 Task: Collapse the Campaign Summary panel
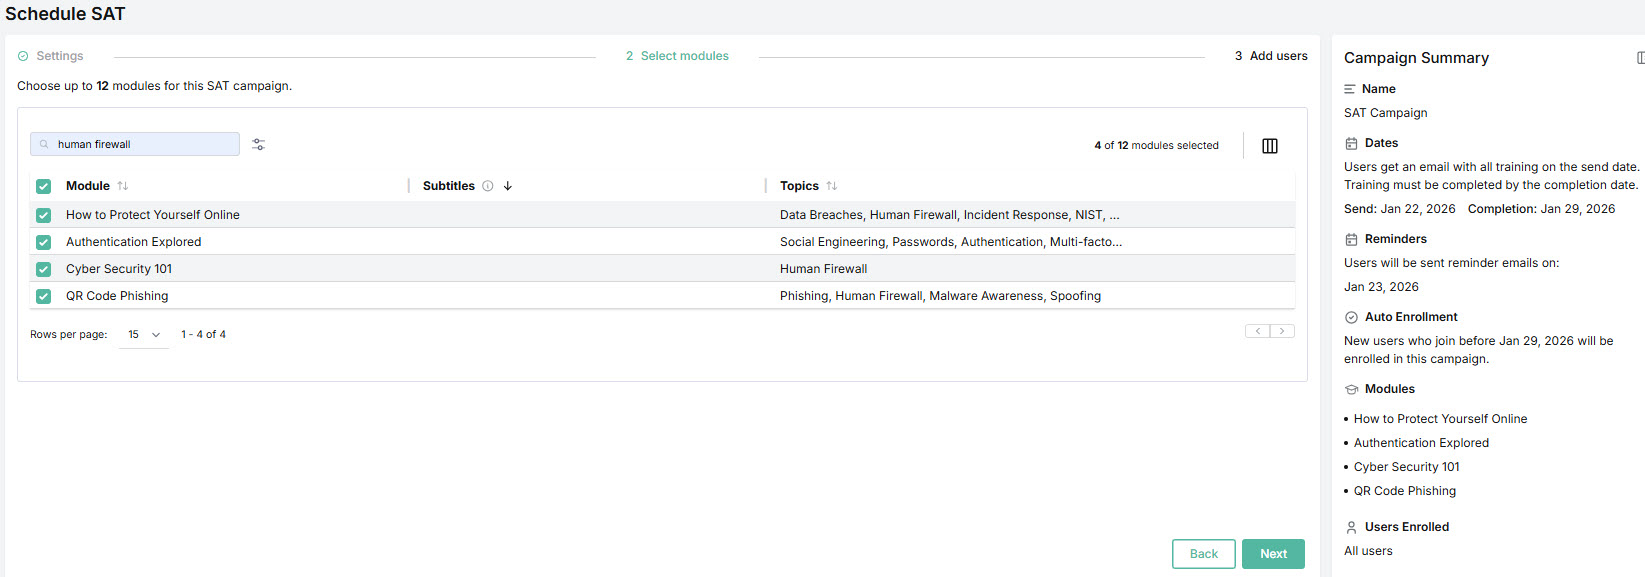tap(1639, 58)
